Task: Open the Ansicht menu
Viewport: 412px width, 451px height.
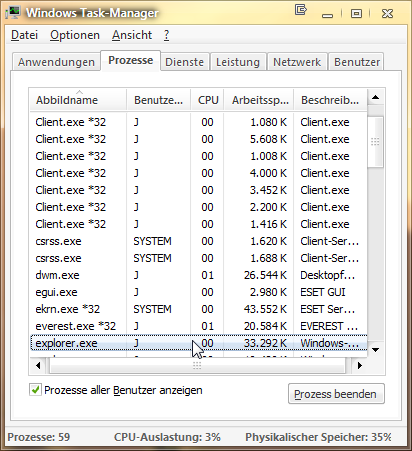Action: 132,35
